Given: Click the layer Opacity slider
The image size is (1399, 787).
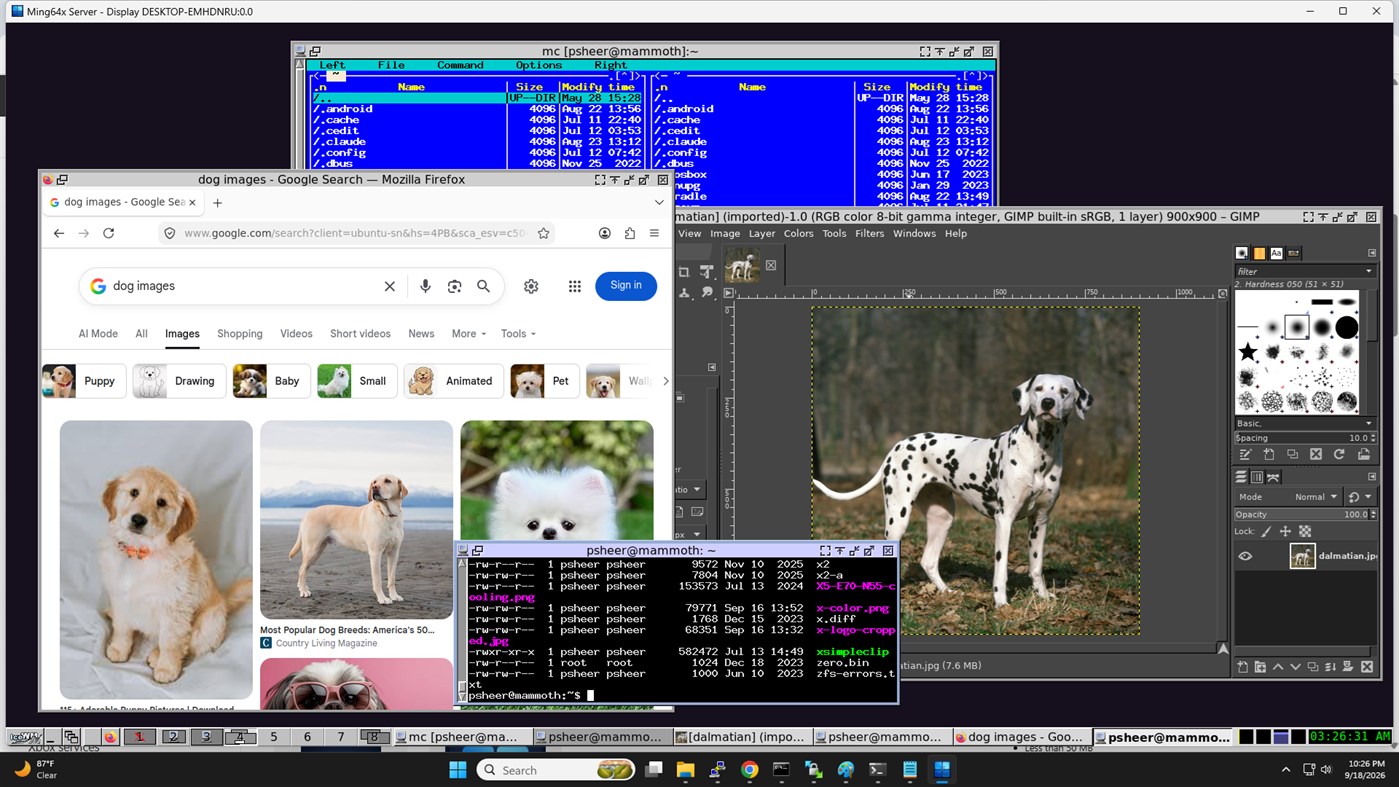Looking at the screenshot, I should click(1304, 515).
